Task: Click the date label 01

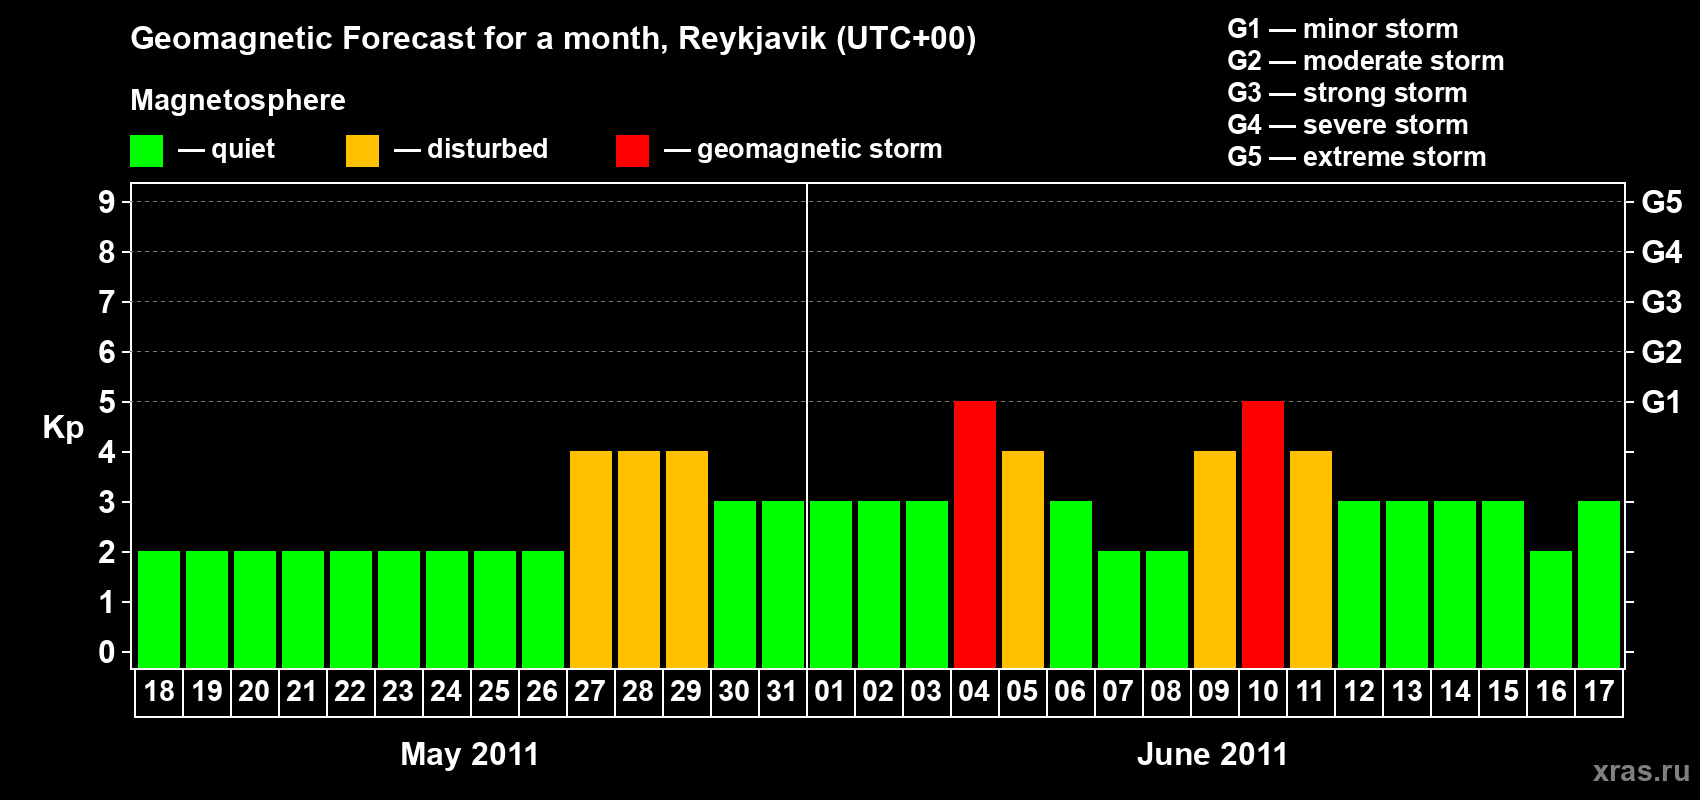Action: click(830, 691)
